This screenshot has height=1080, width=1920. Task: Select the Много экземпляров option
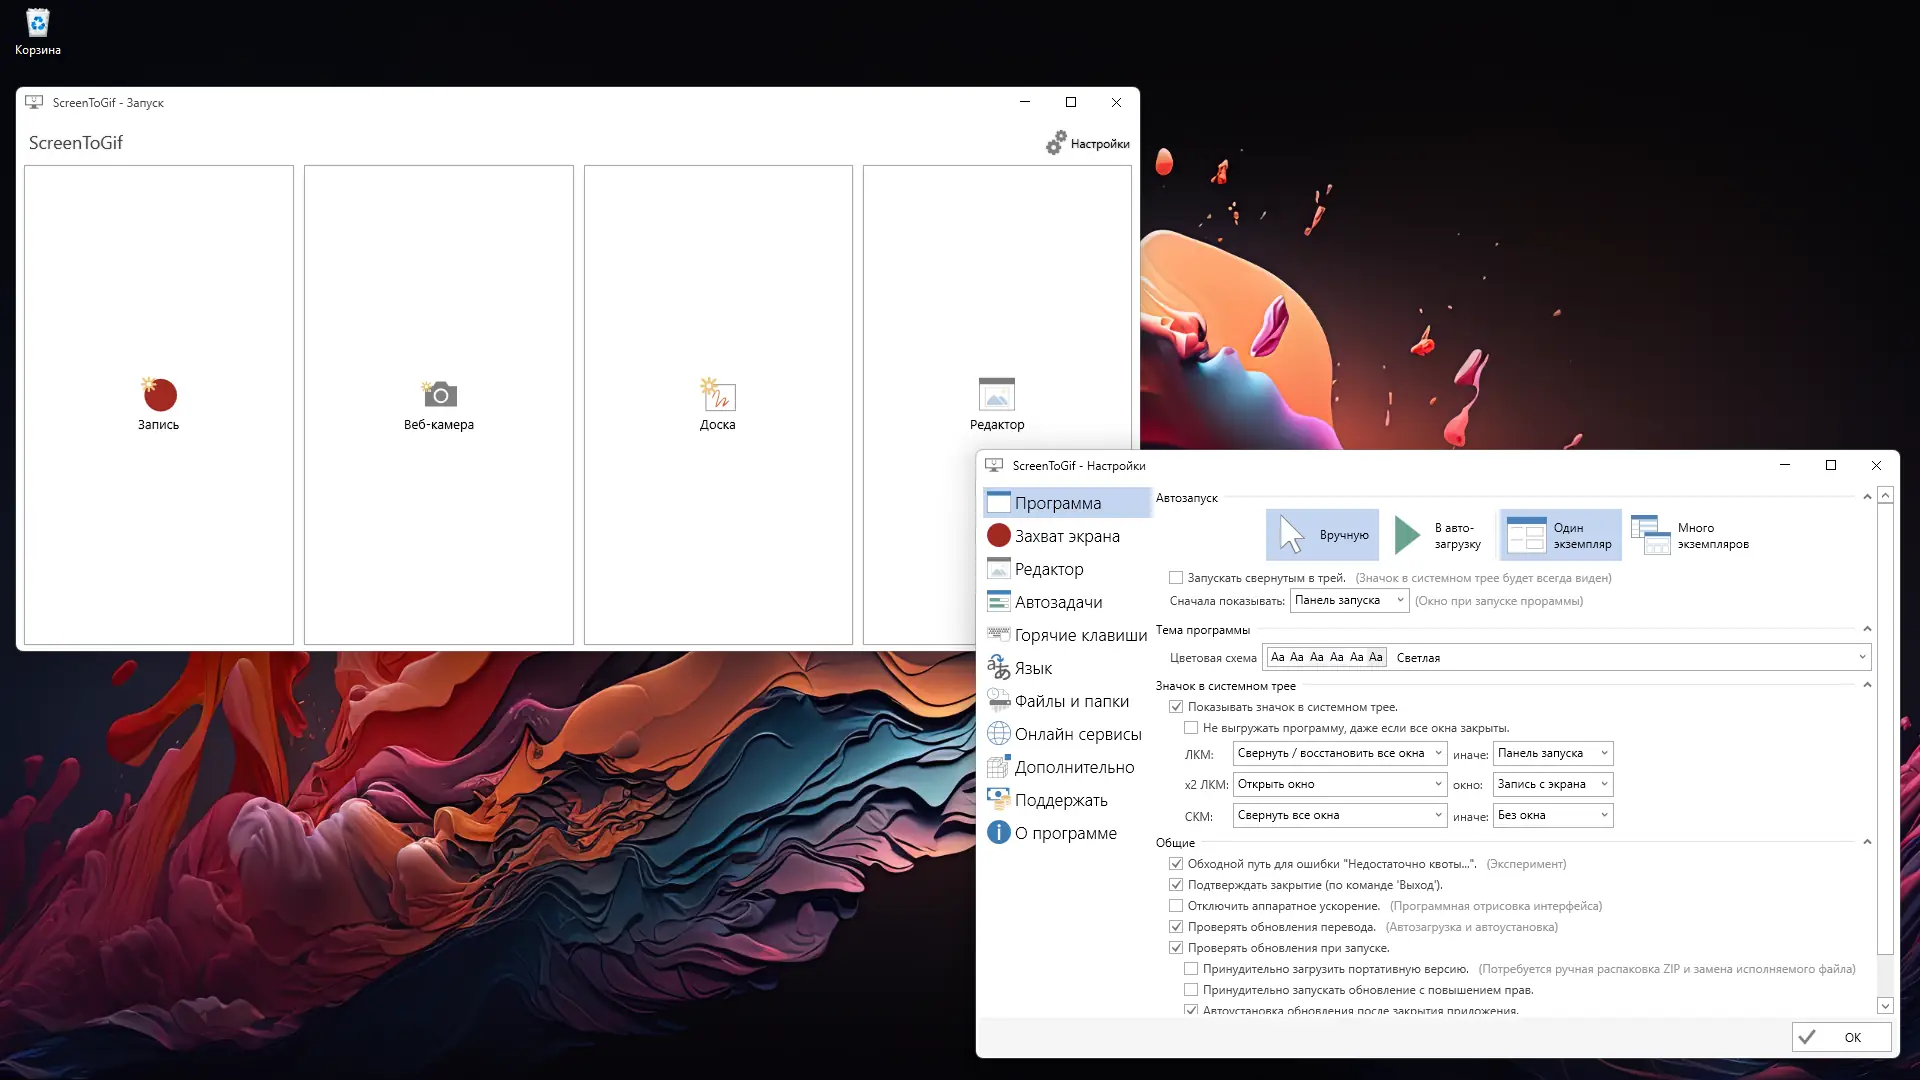tap(1690, 535)
